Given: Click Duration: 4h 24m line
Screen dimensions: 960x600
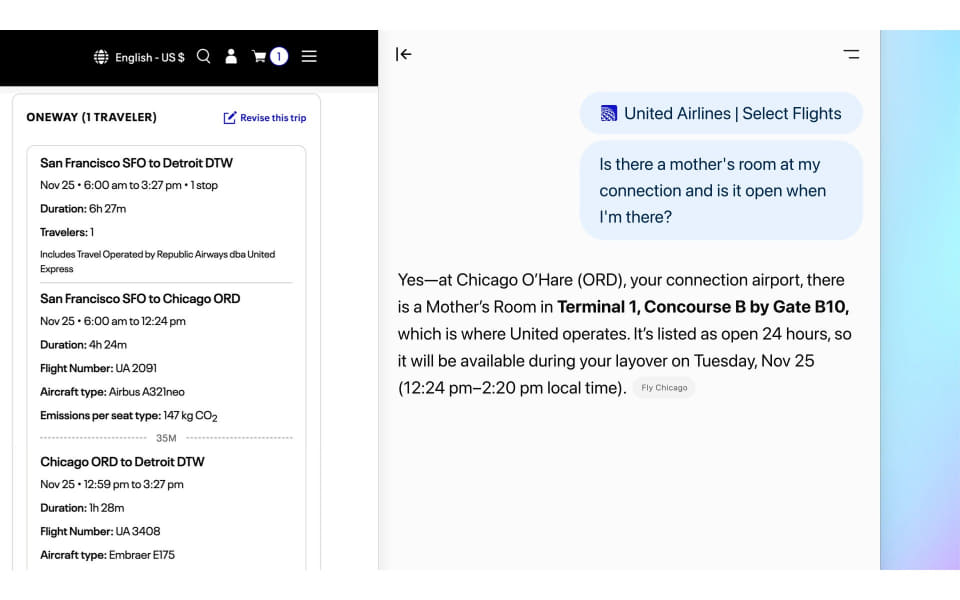Looking at the screenshot, I should [83, 345].
